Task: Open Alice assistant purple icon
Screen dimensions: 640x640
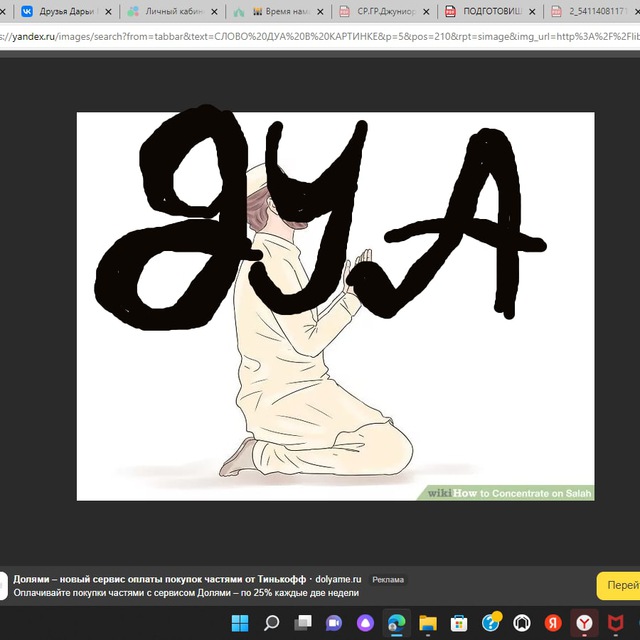Action: point(365,623)
